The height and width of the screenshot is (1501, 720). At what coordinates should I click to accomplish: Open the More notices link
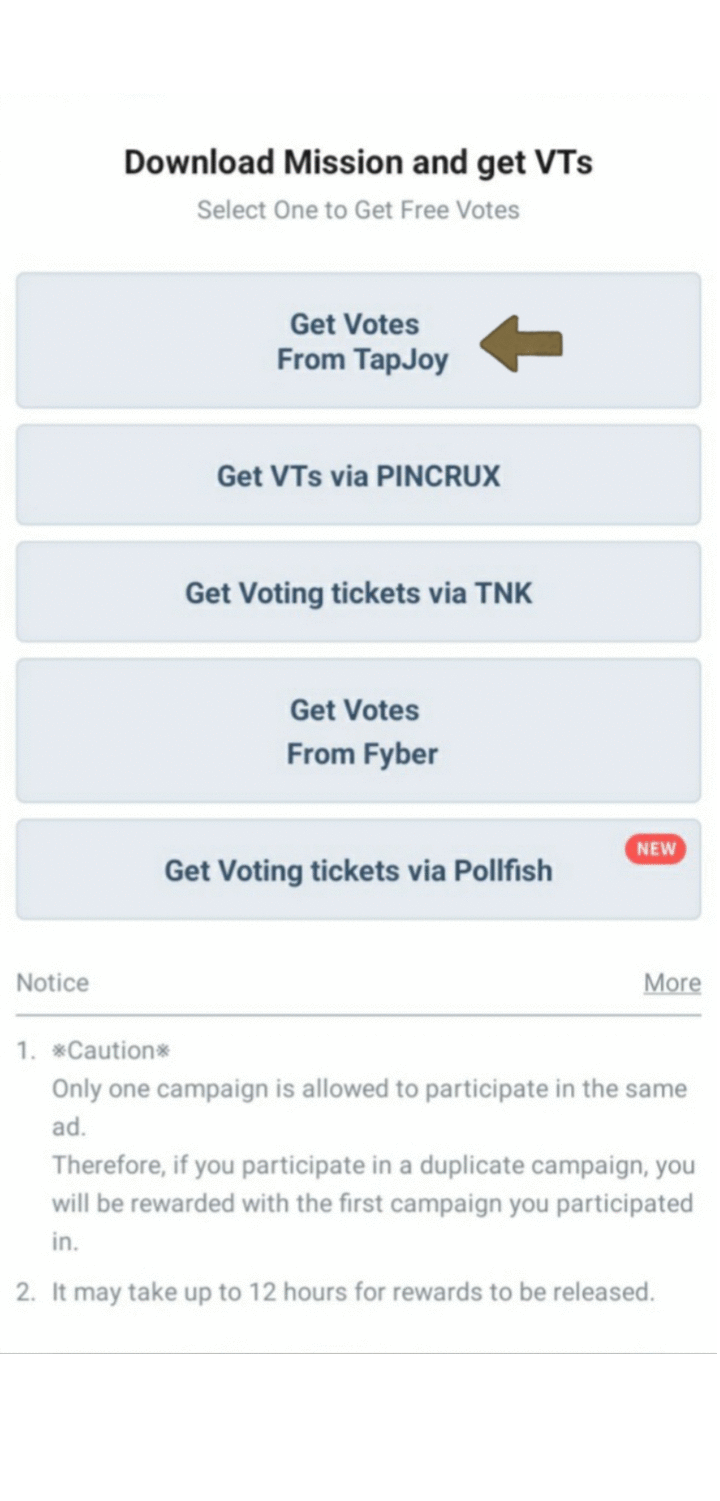(x=672, y=983)
